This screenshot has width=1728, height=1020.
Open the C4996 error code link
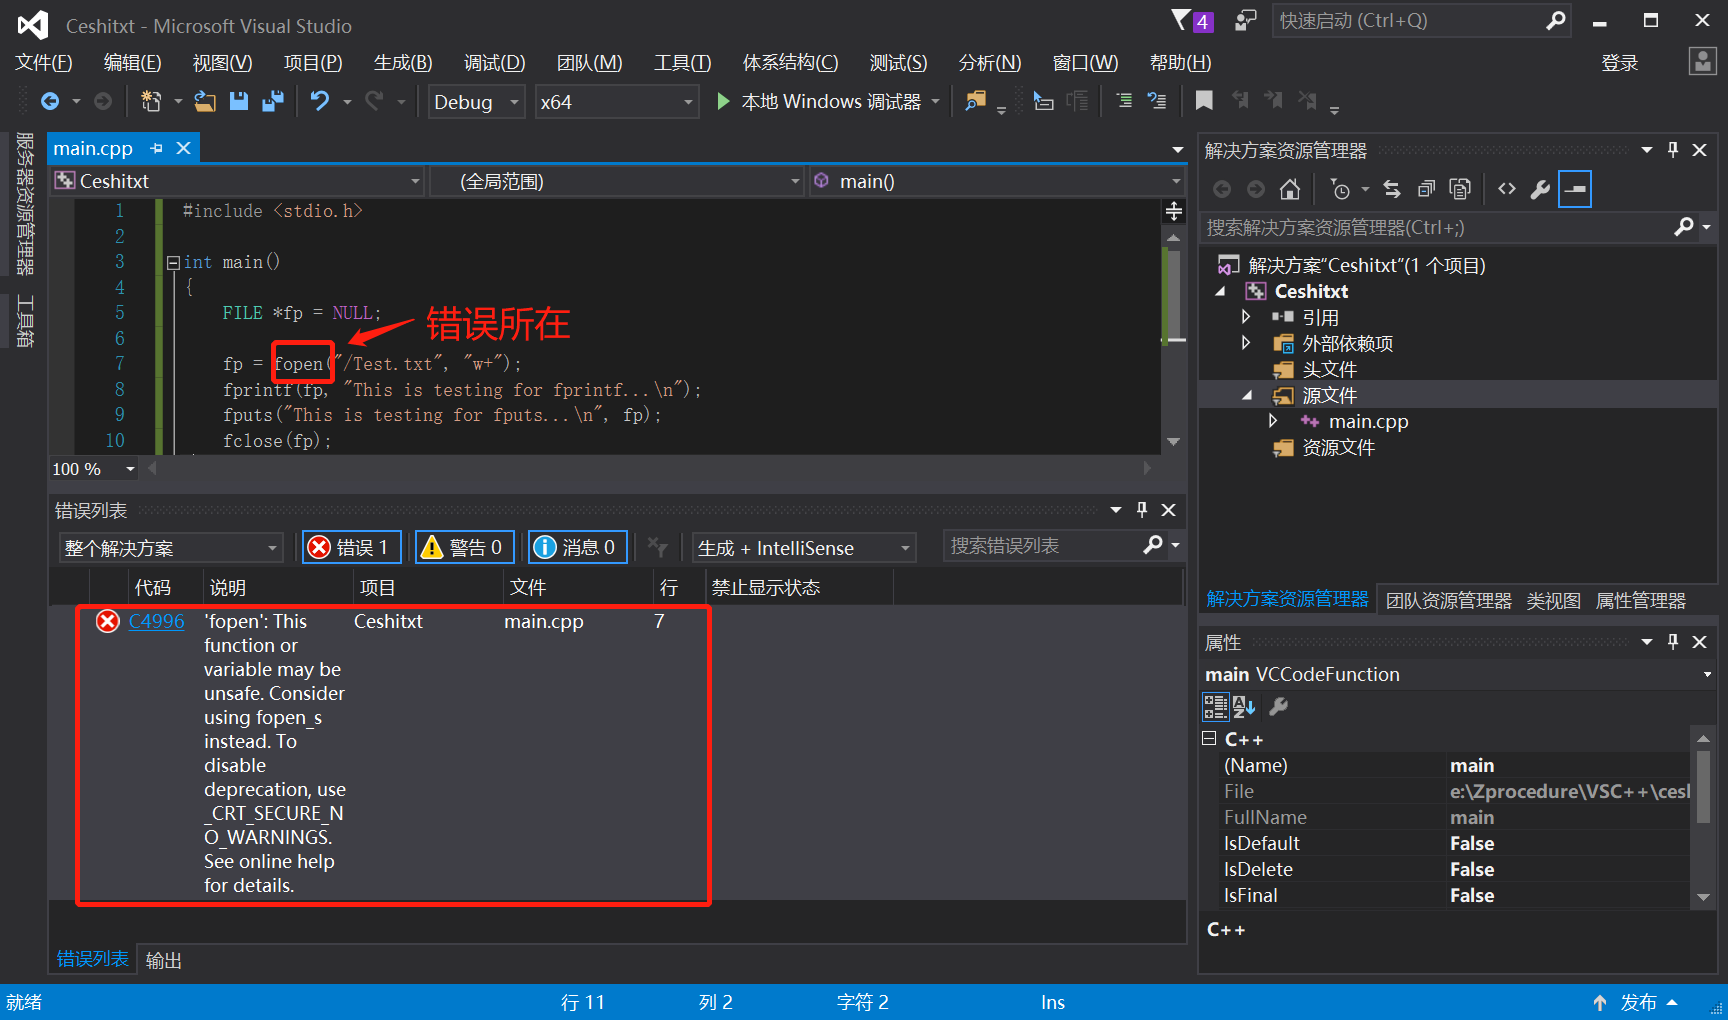pyautogui.click(x=156, y=621)
